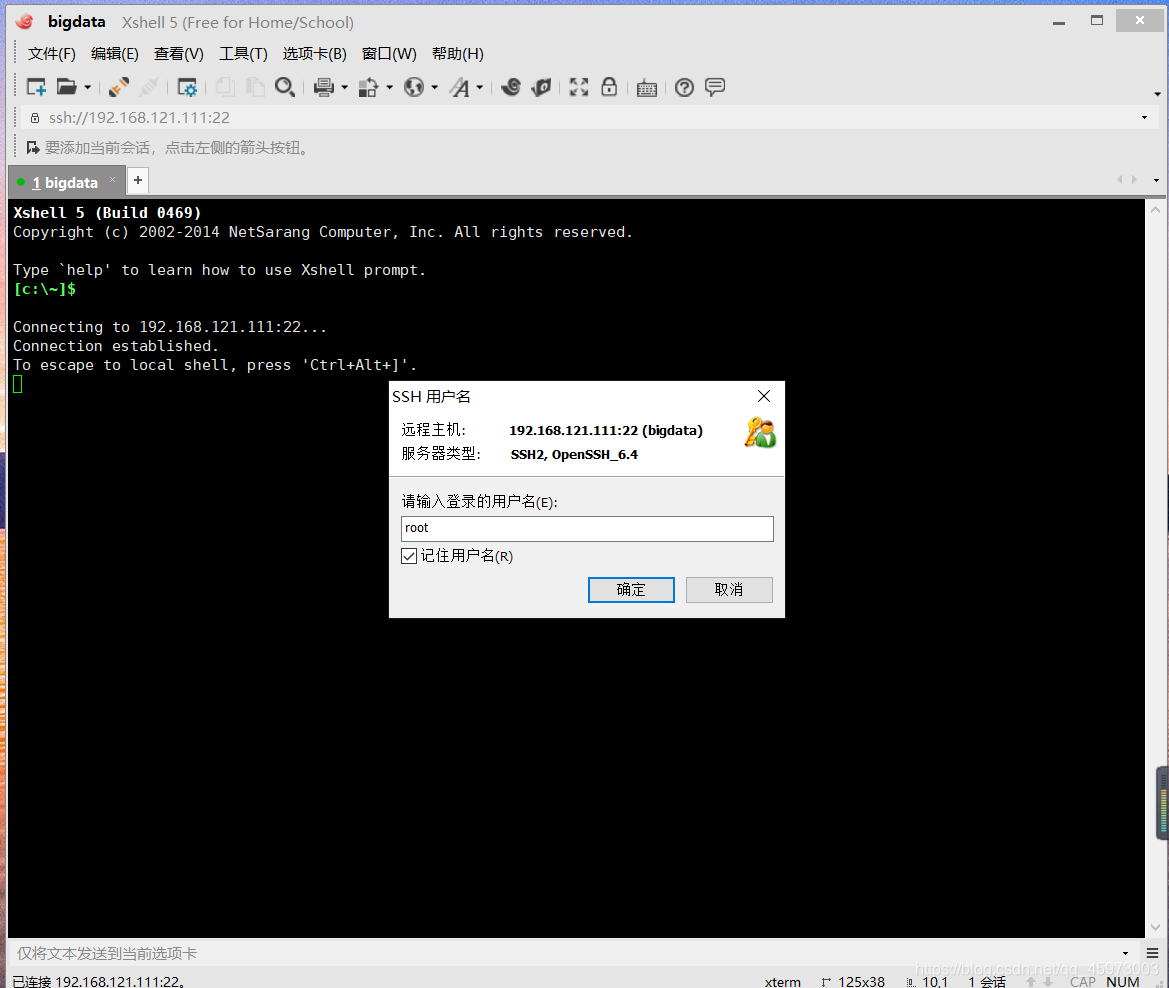The image size is (1169, 988).
Task: Click the tab scroll-right arrow
Action: 1134,180
